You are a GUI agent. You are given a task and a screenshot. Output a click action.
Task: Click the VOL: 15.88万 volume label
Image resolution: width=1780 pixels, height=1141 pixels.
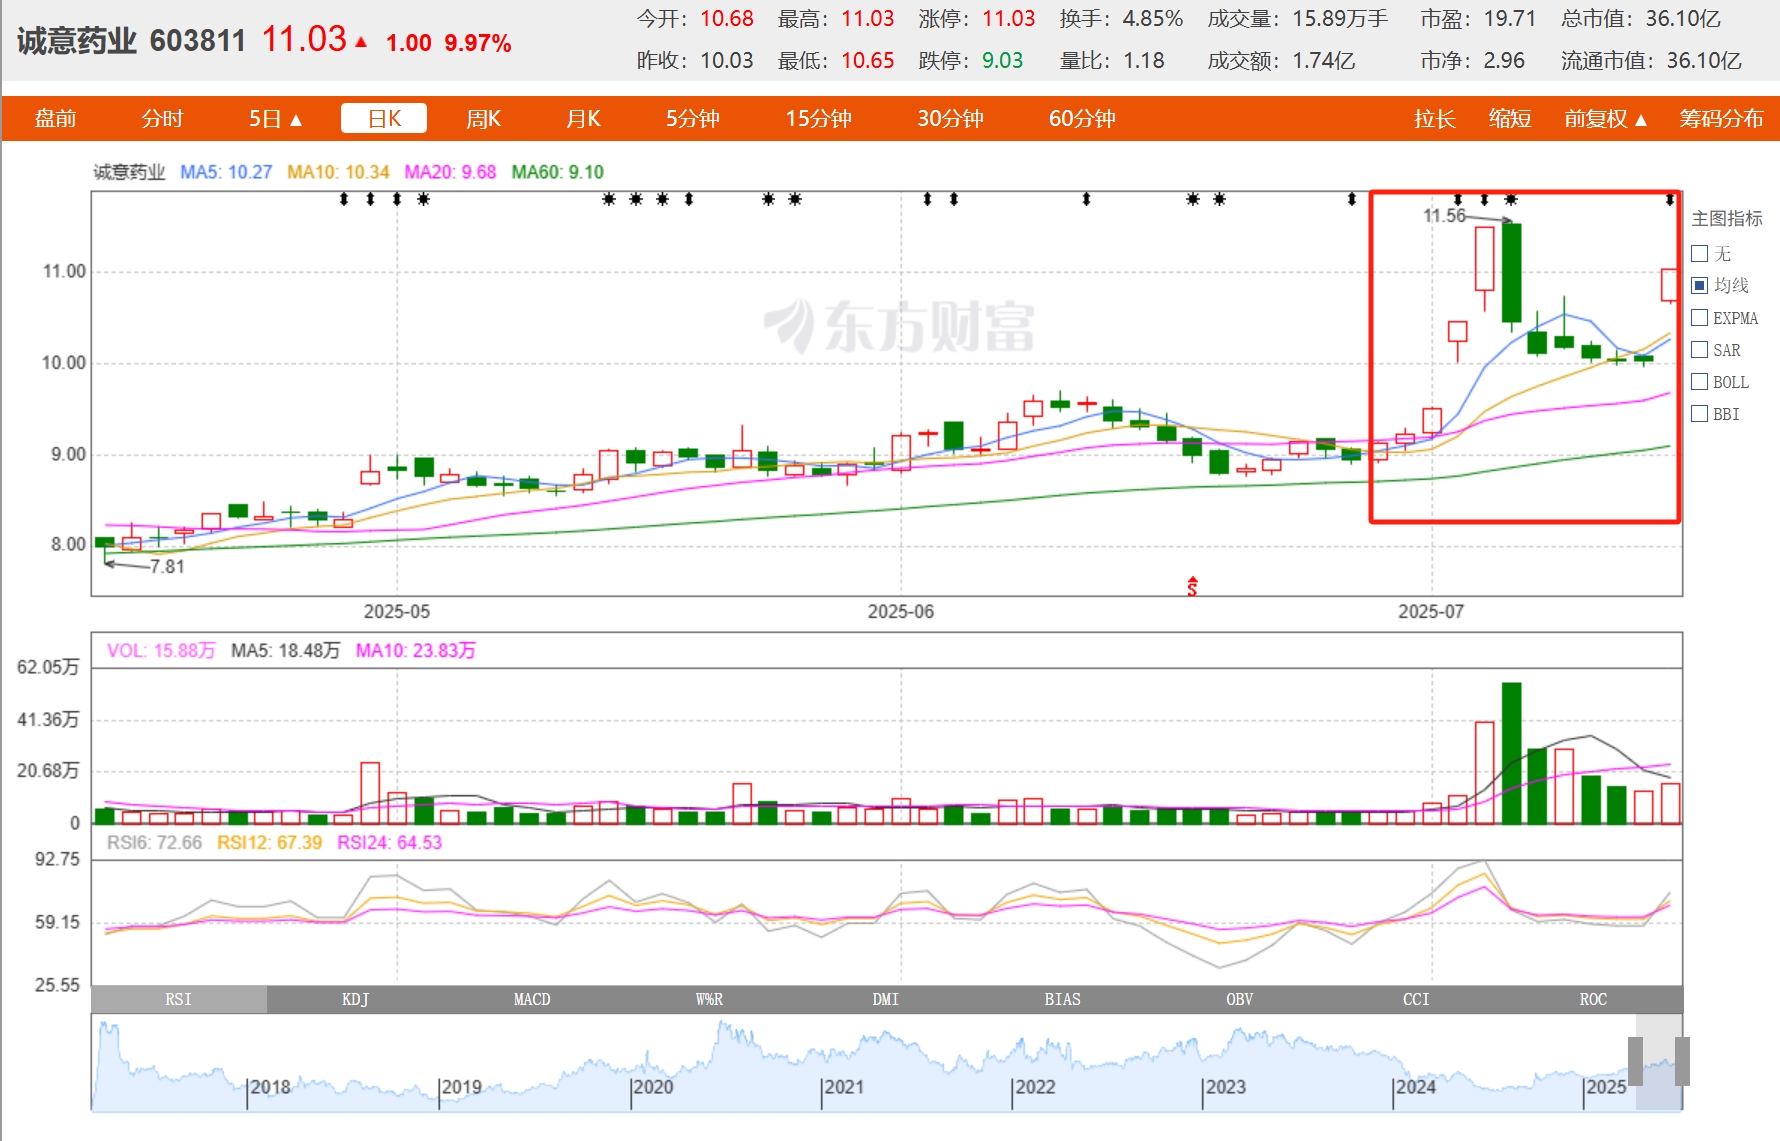[x=161, y=651]
